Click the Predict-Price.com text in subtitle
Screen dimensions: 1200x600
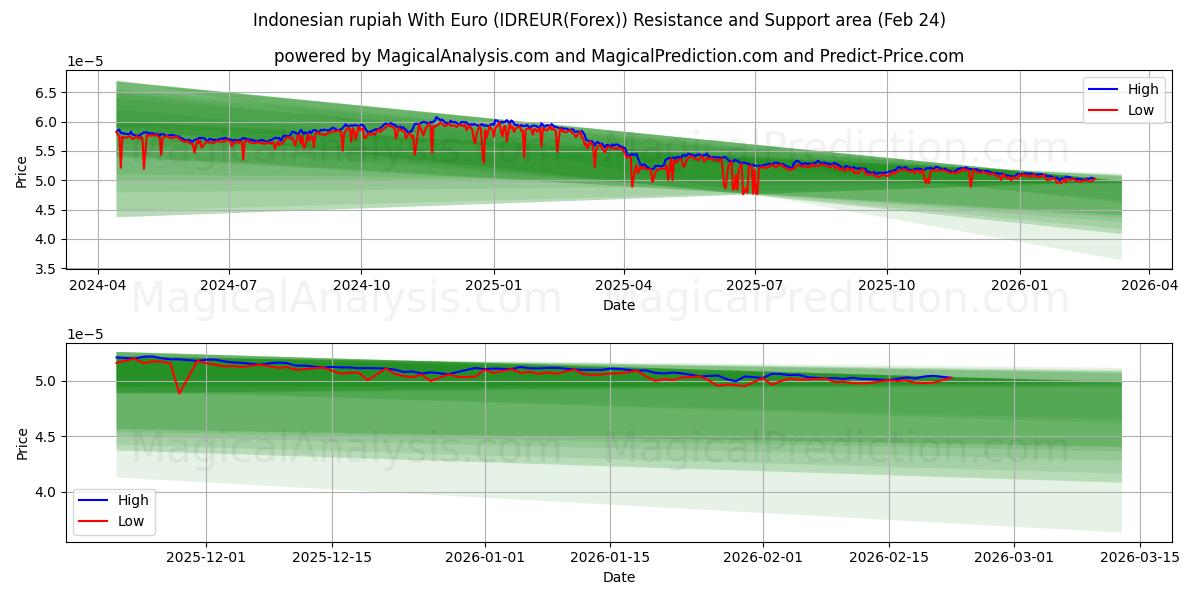(x=892, y=55)
